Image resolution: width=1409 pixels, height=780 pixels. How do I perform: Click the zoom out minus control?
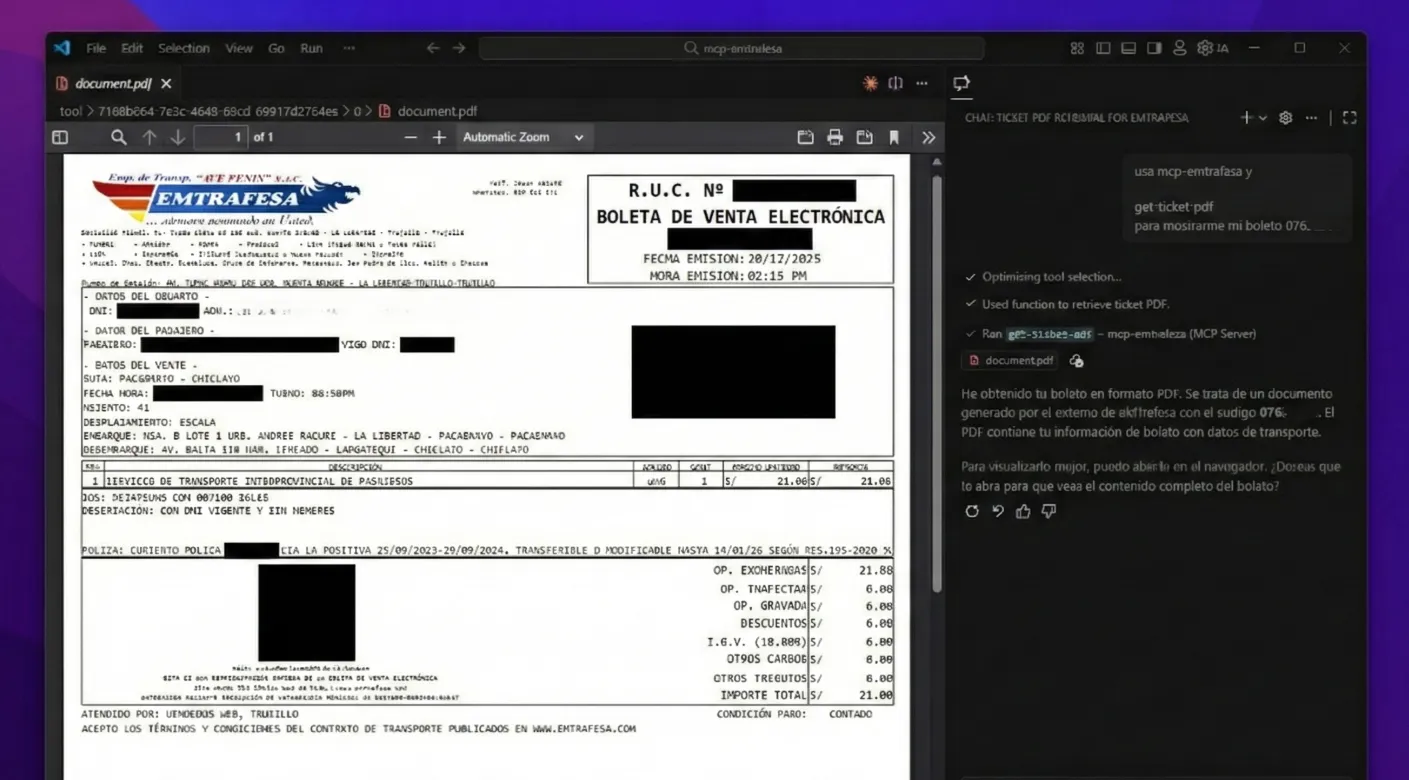410,137
